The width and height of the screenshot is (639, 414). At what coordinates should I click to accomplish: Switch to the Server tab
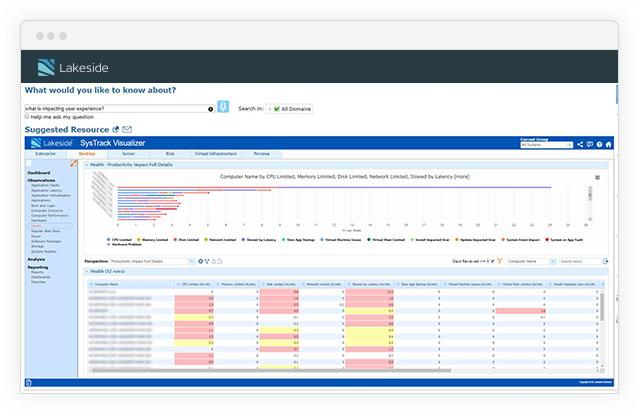(128, 154)
